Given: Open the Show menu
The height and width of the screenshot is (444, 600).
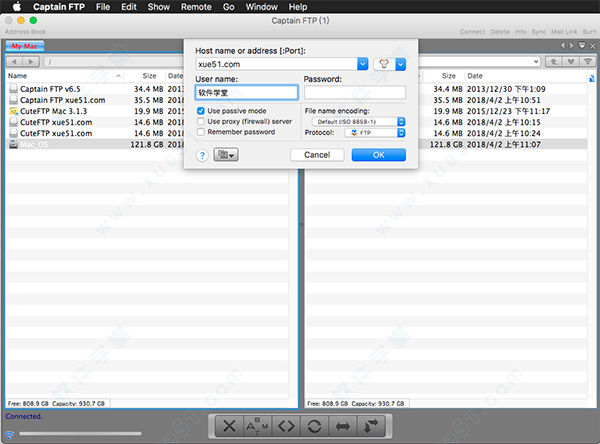Looking at the screenshot, I should pos(159,7).
